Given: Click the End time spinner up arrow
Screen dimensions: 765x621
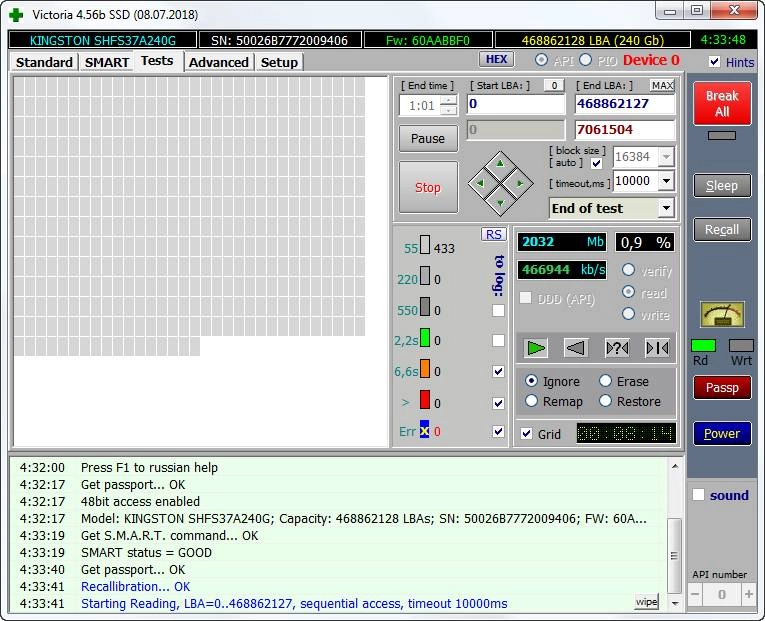Looking at the screenshot, I should point(448,100).
